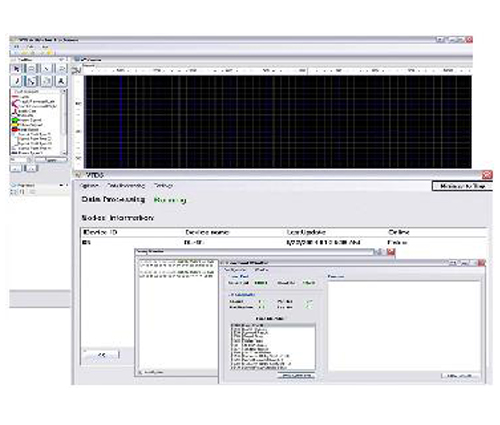Pick the green symbol item in list
500x425 pixels.
click(x=27, y=120)
